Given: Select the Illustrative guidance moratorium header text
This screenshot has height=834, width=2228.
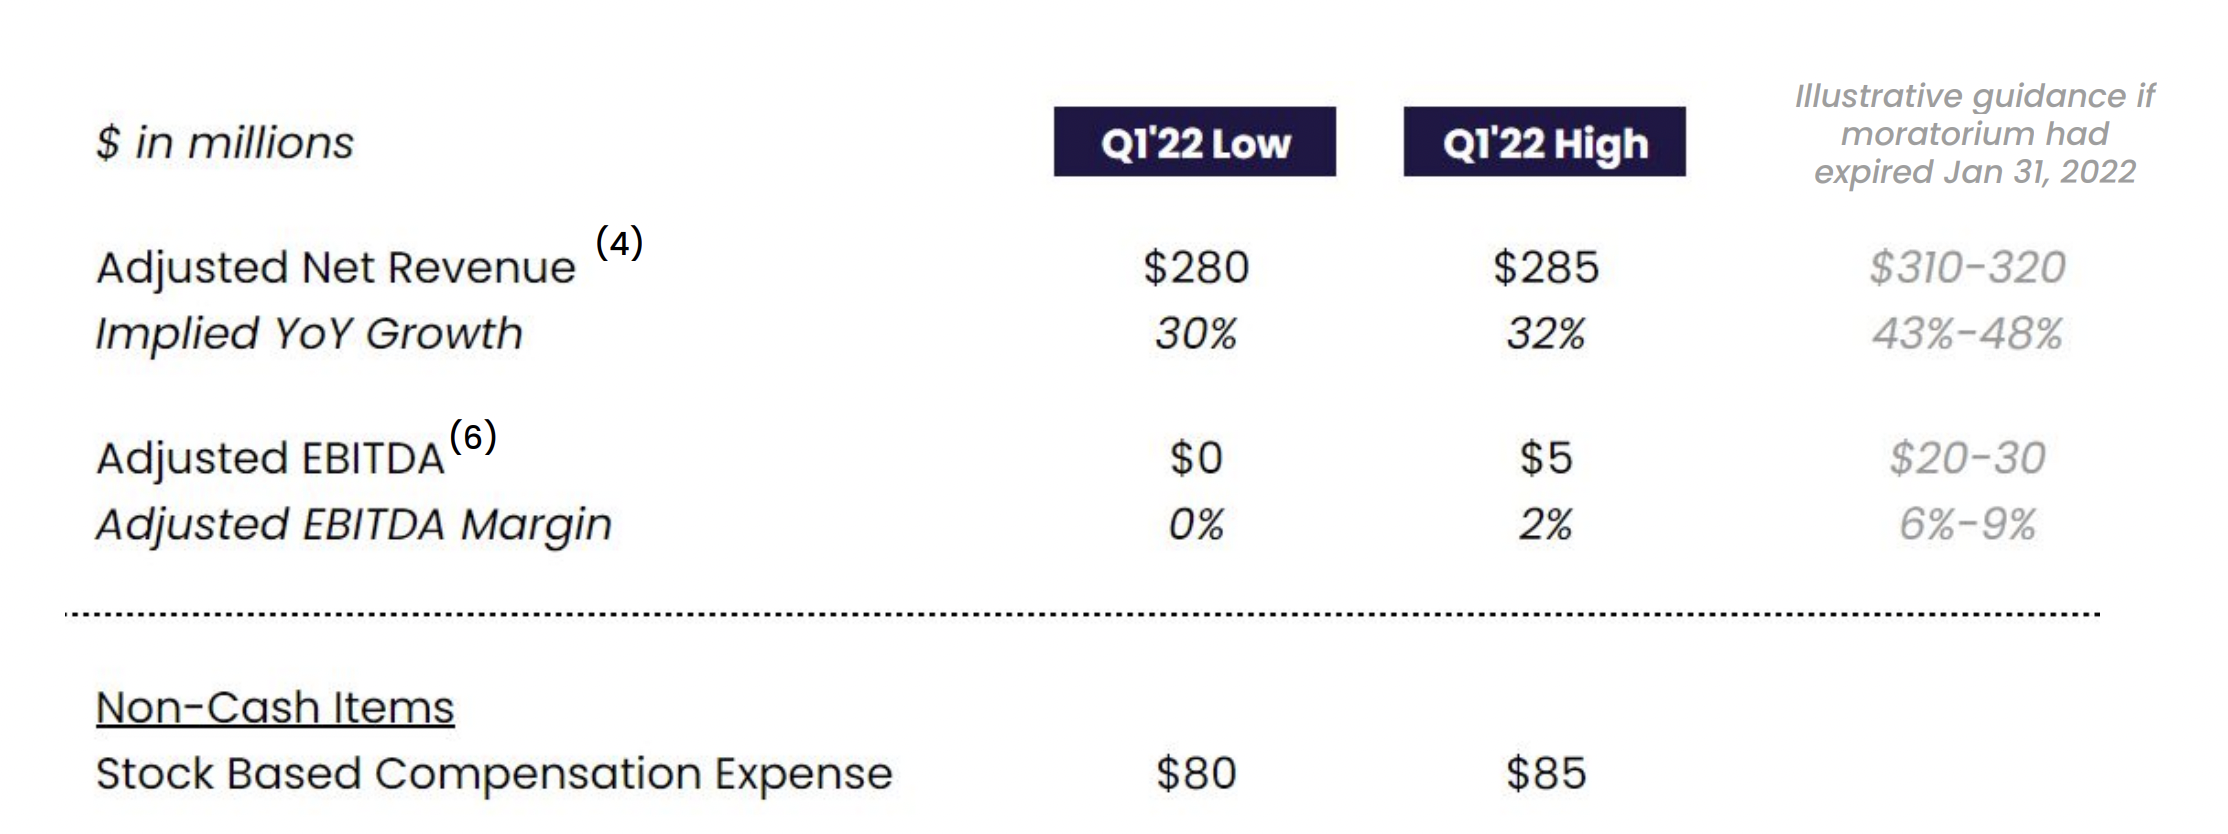Looking at the screenshot, I should pyautogui.click(x=1974, y=134).
